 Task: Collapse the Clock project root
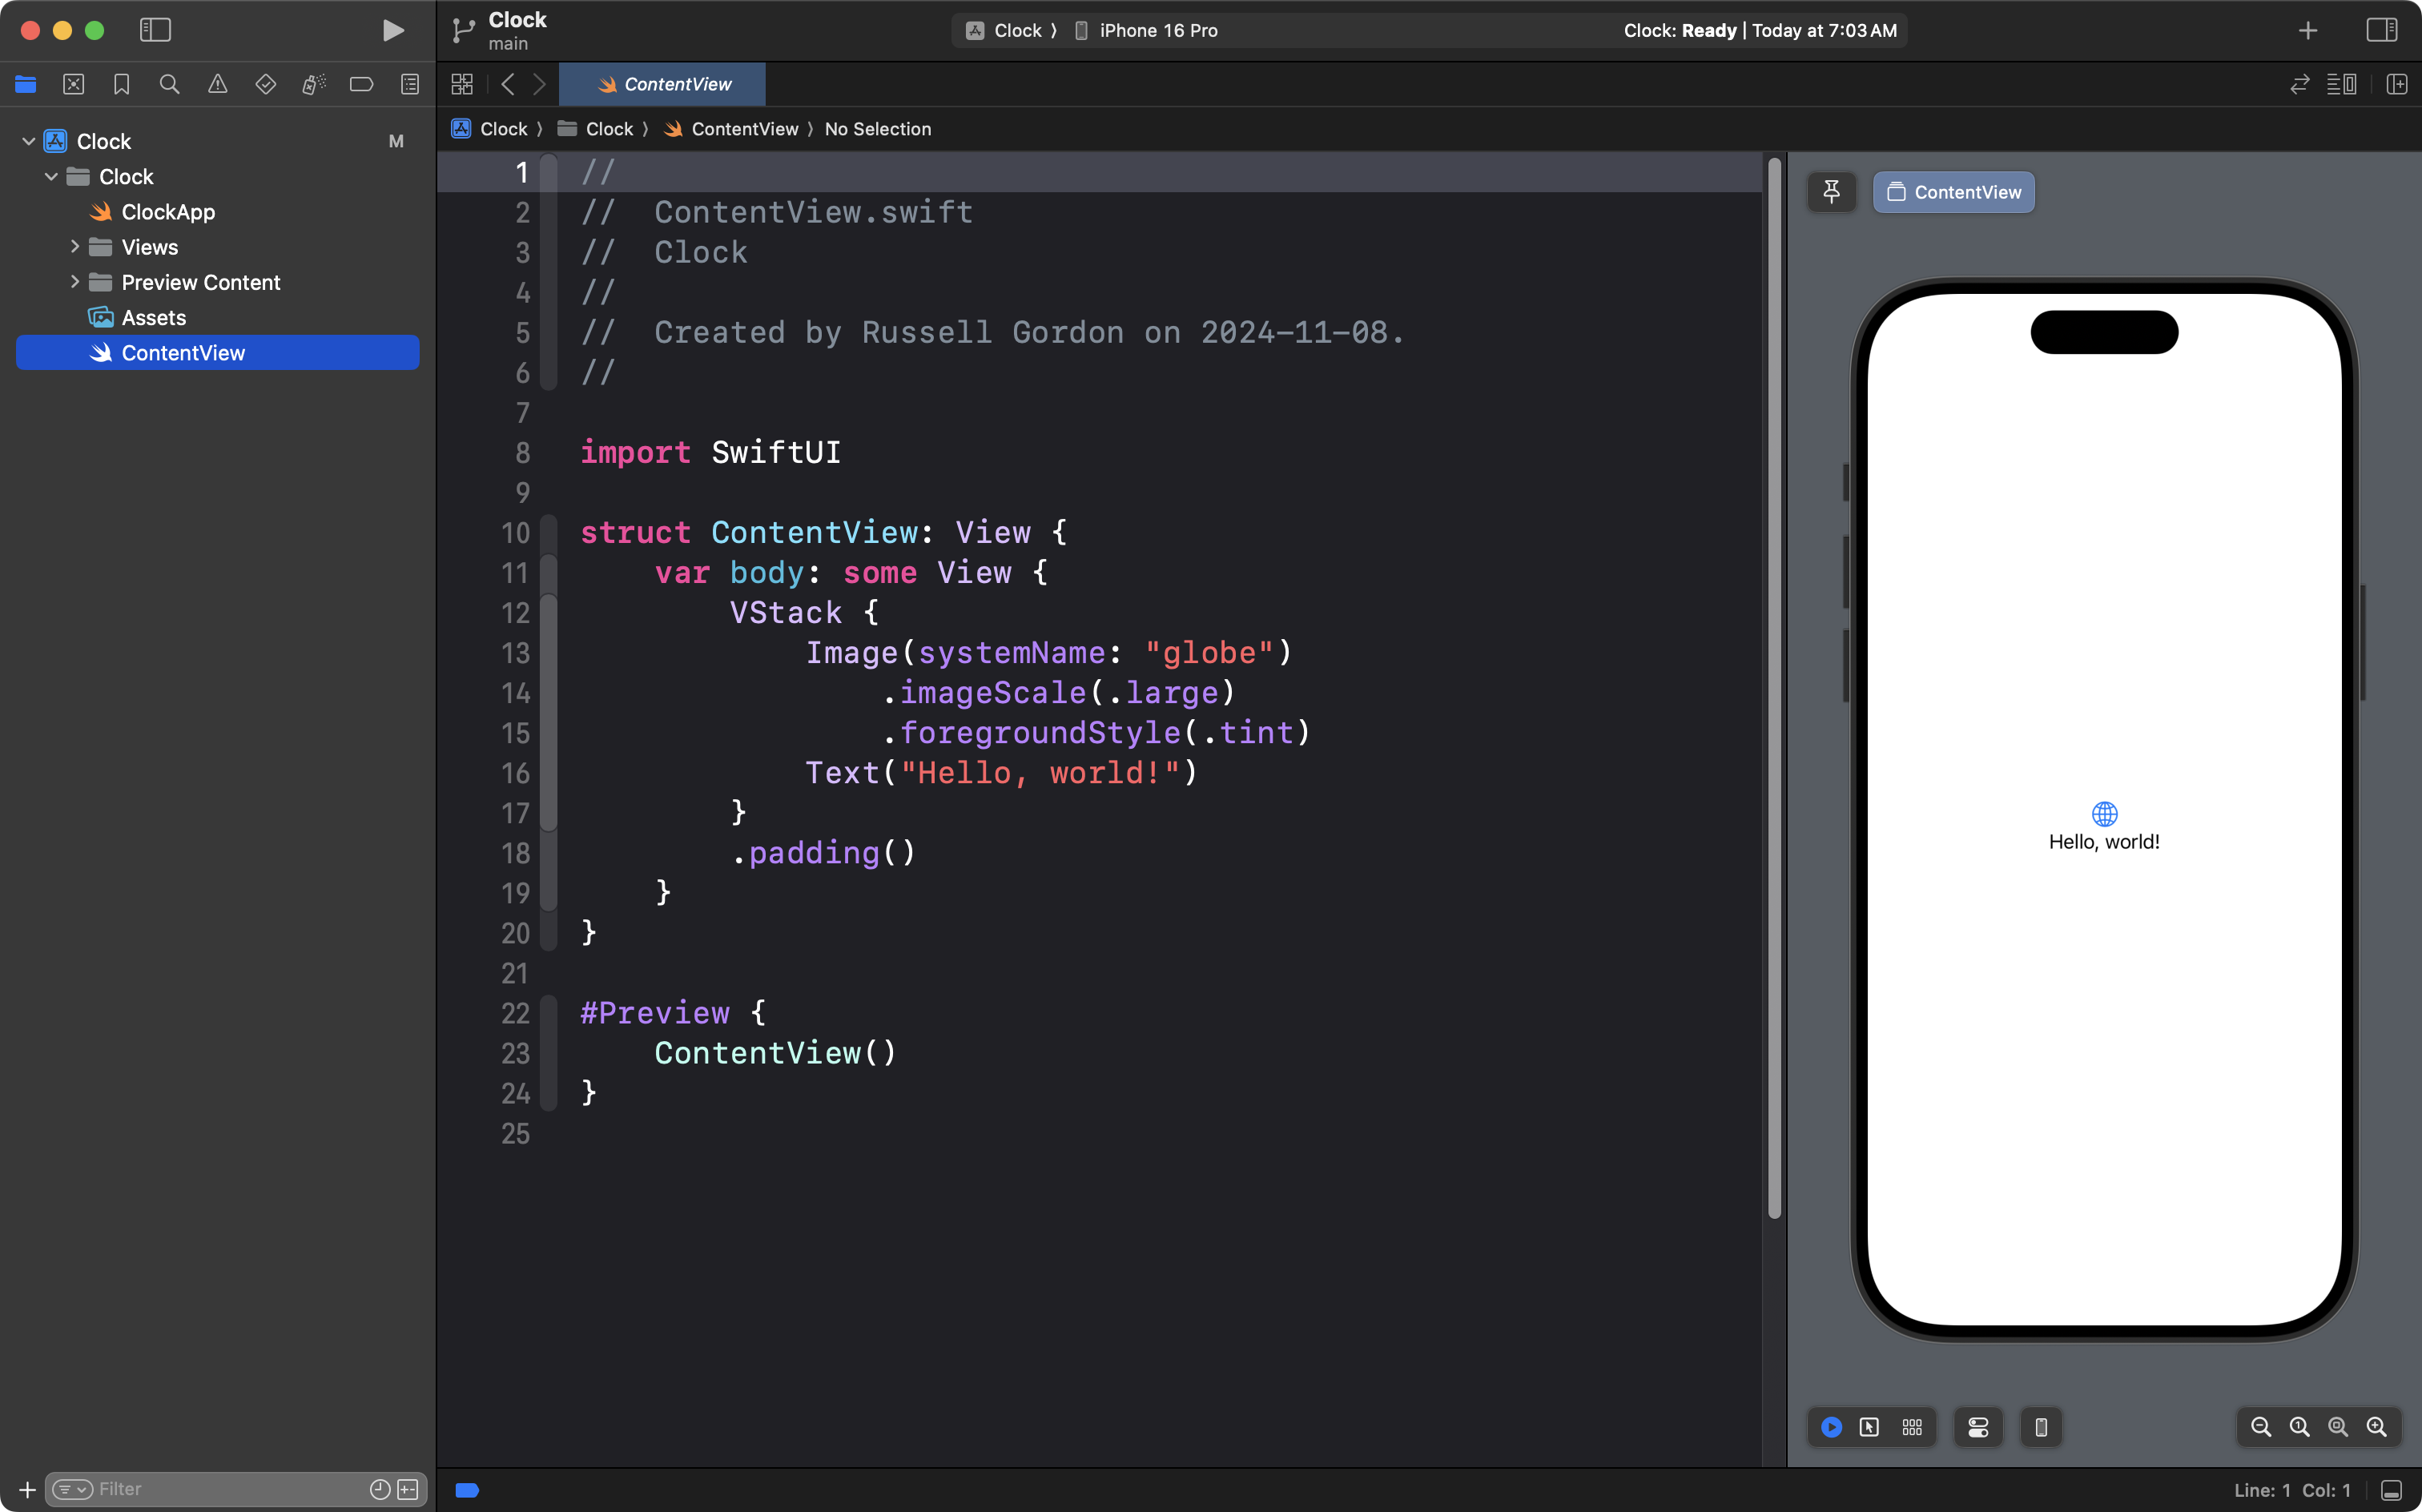pos(29,141)
